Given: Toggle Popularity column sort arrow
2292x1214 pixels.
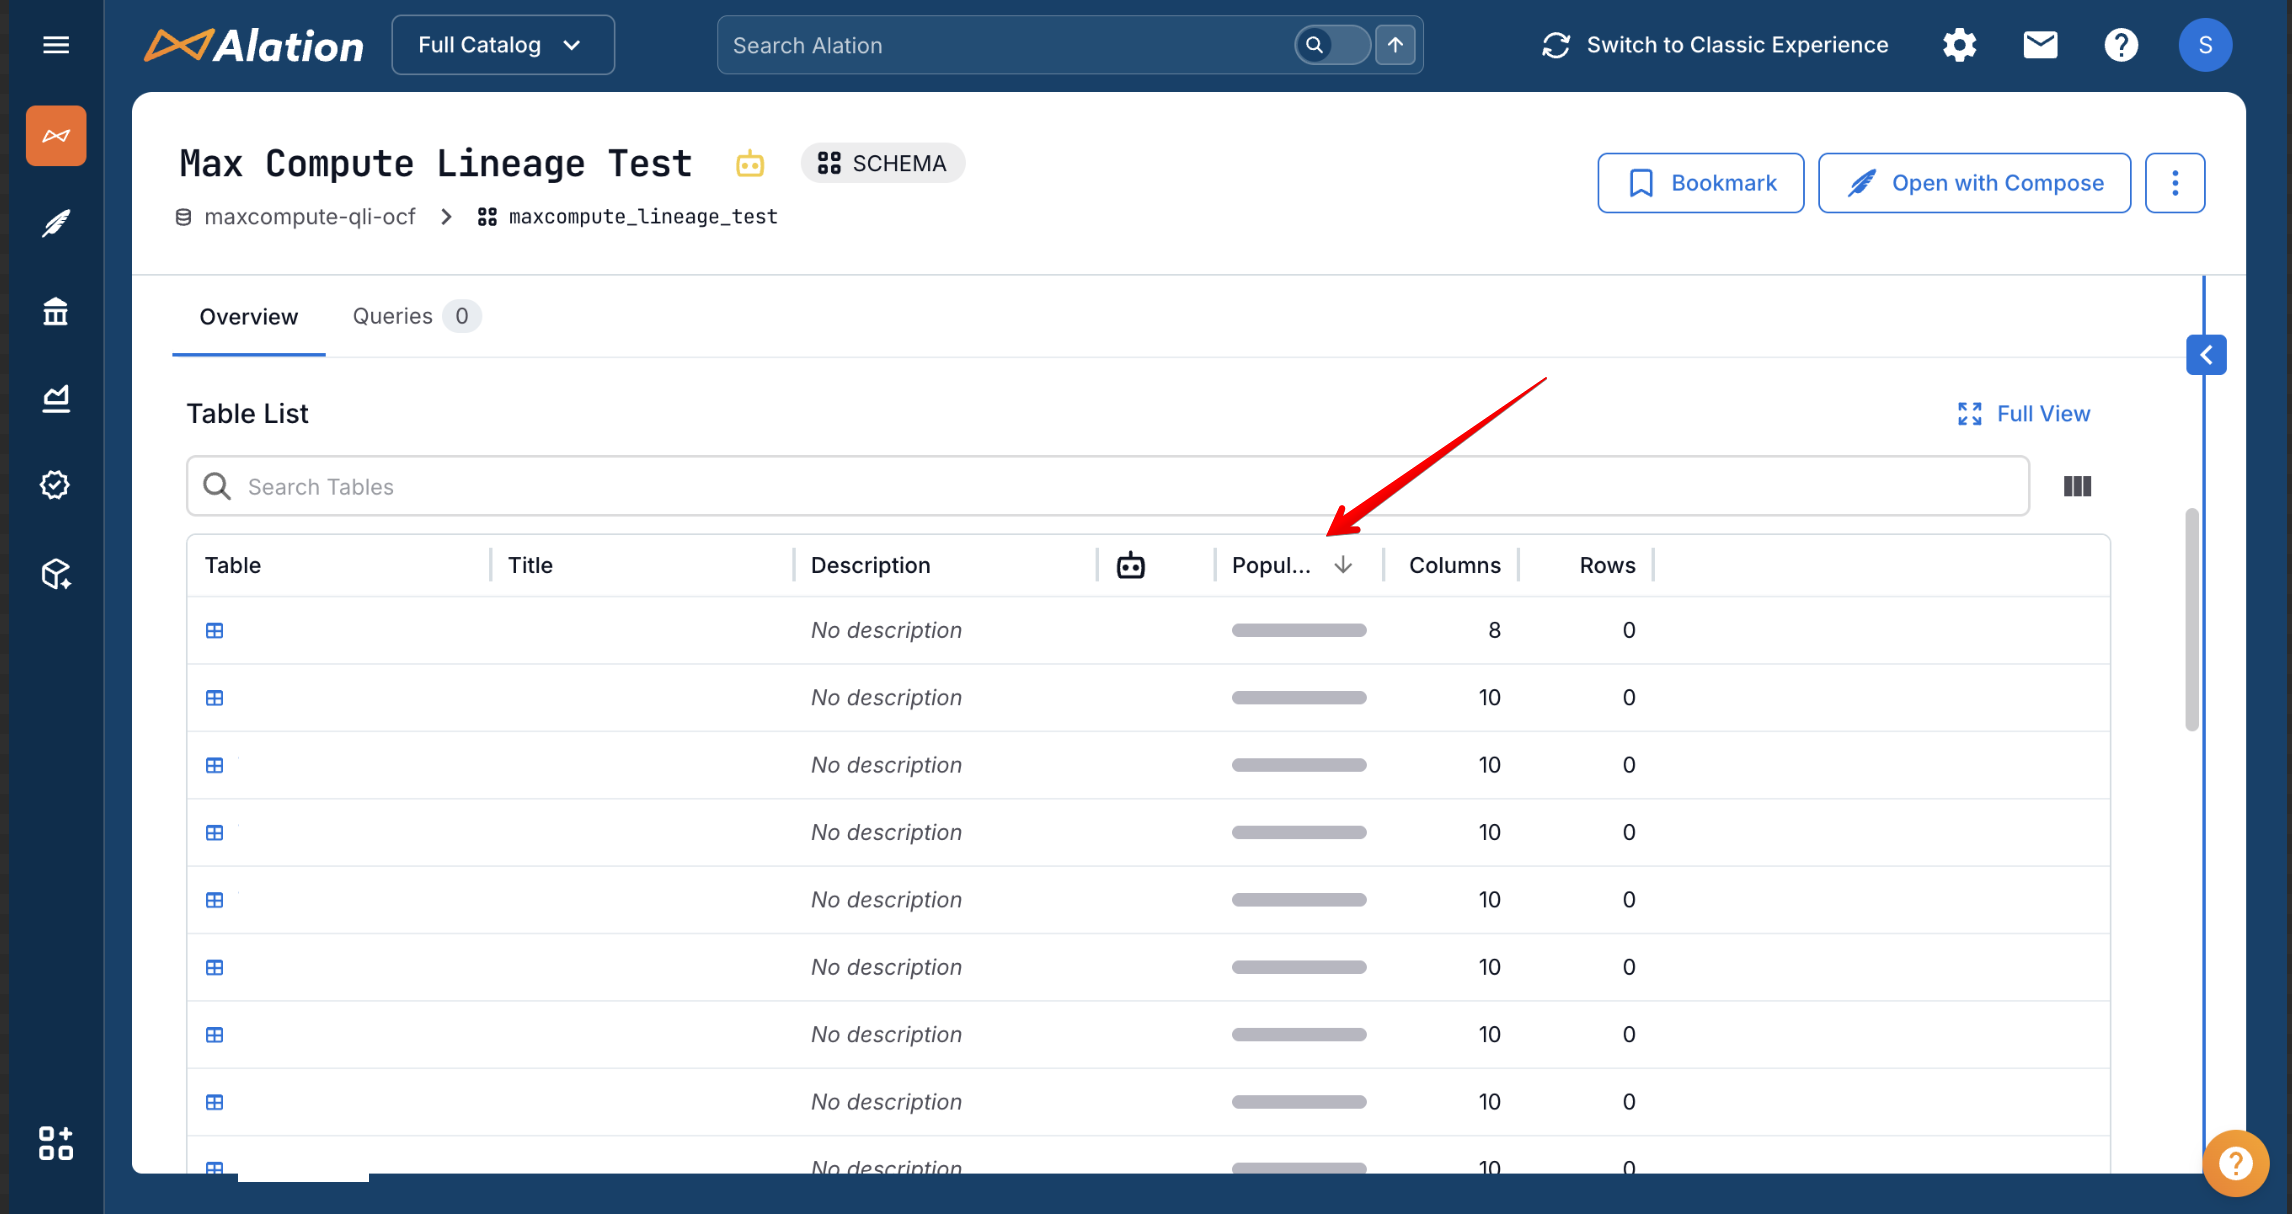Looking at the screenshot, I should (x=1343, y=565).
